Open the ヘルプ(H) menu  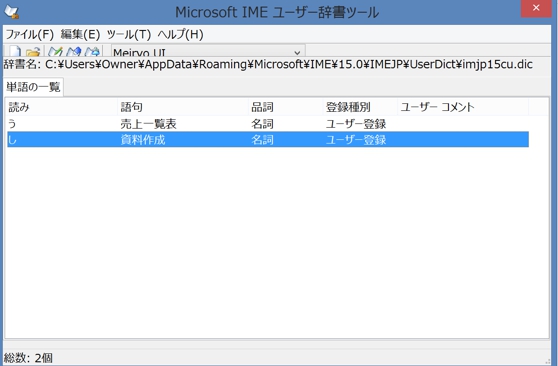pyautogui.click(x=180, y=35)
